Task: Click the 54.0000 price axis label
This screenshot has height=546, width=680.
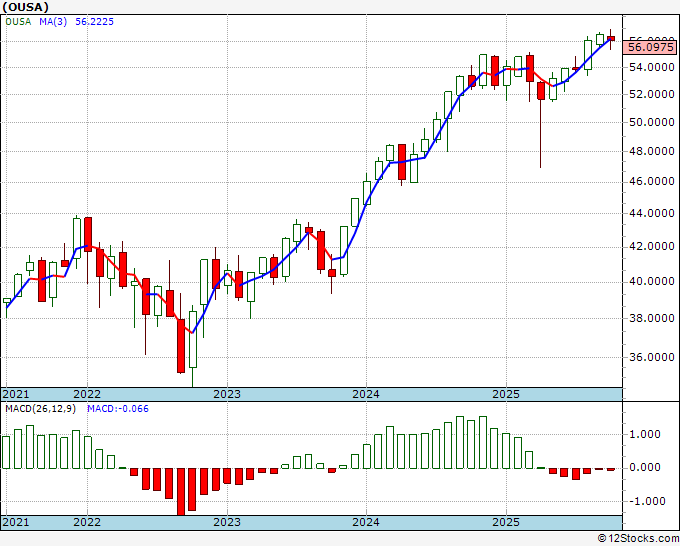Action: (651, 67)
